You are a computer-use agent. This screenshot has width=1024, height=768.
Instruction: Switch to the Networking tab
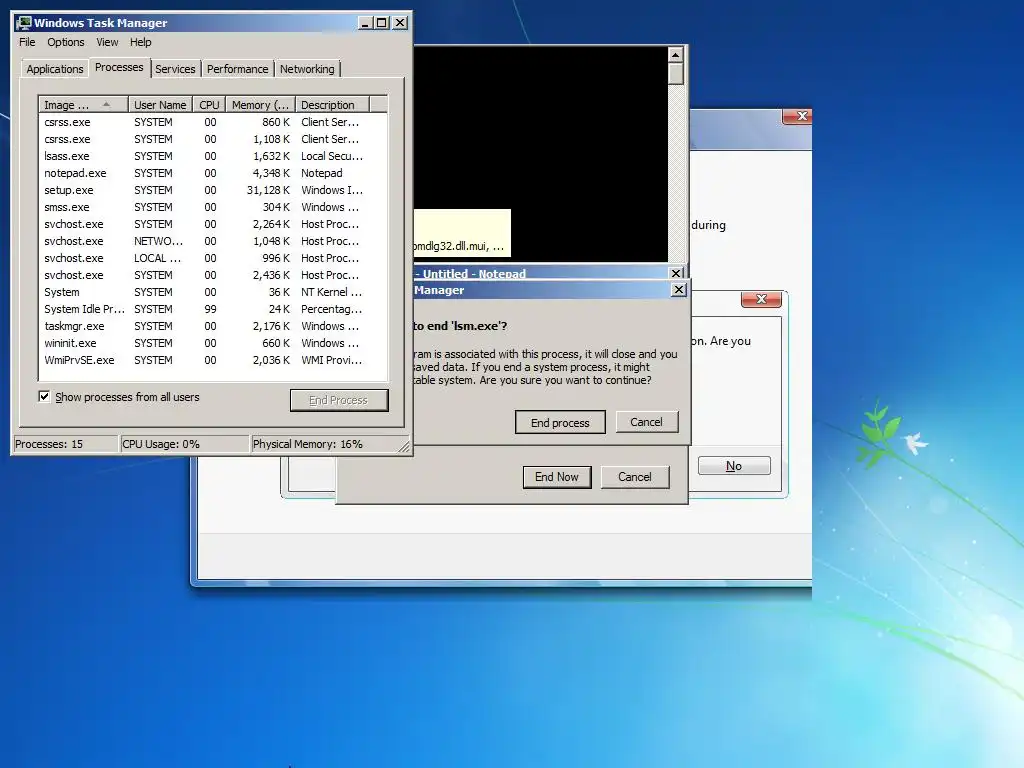307,69
